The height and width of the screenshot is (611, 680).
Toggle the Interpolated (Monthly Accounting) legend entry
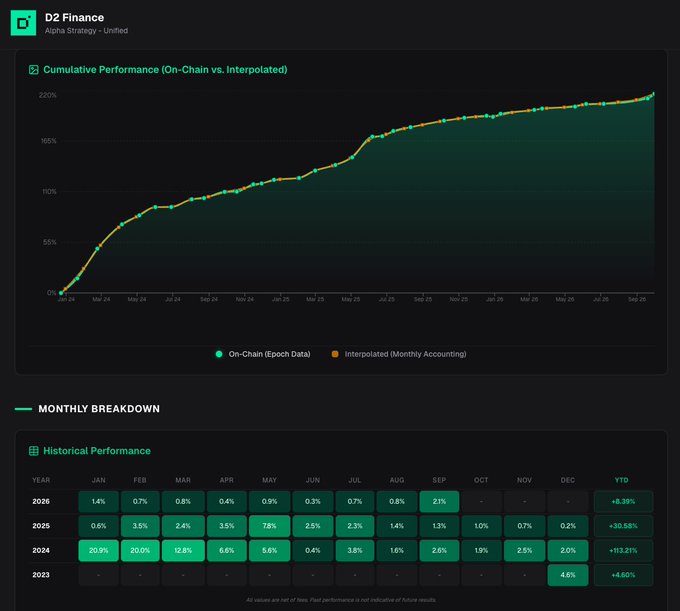coord(399,354)
